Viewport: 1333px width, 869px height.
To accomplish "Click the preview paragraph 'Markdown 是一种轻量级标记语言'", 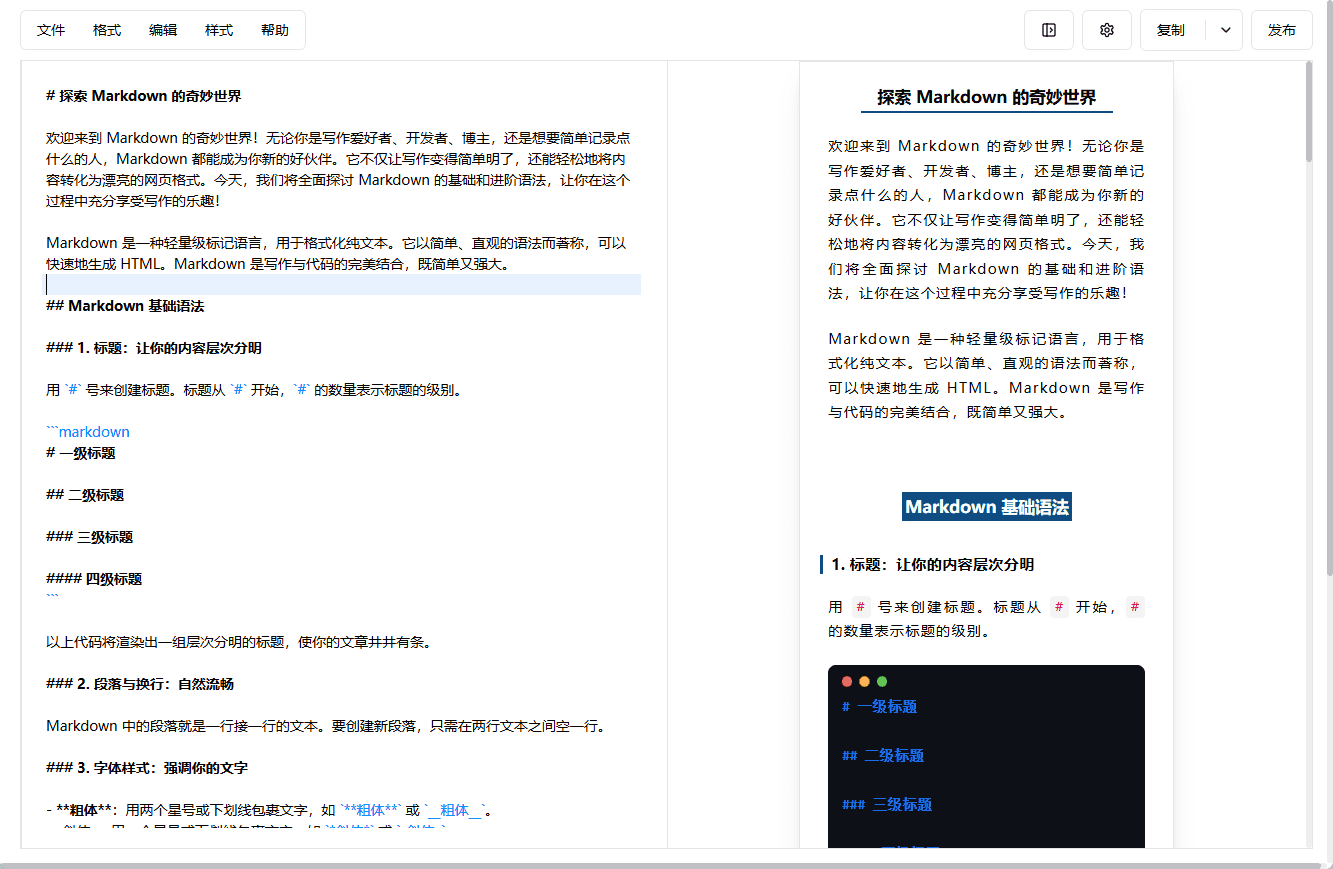I will point(986,375).
